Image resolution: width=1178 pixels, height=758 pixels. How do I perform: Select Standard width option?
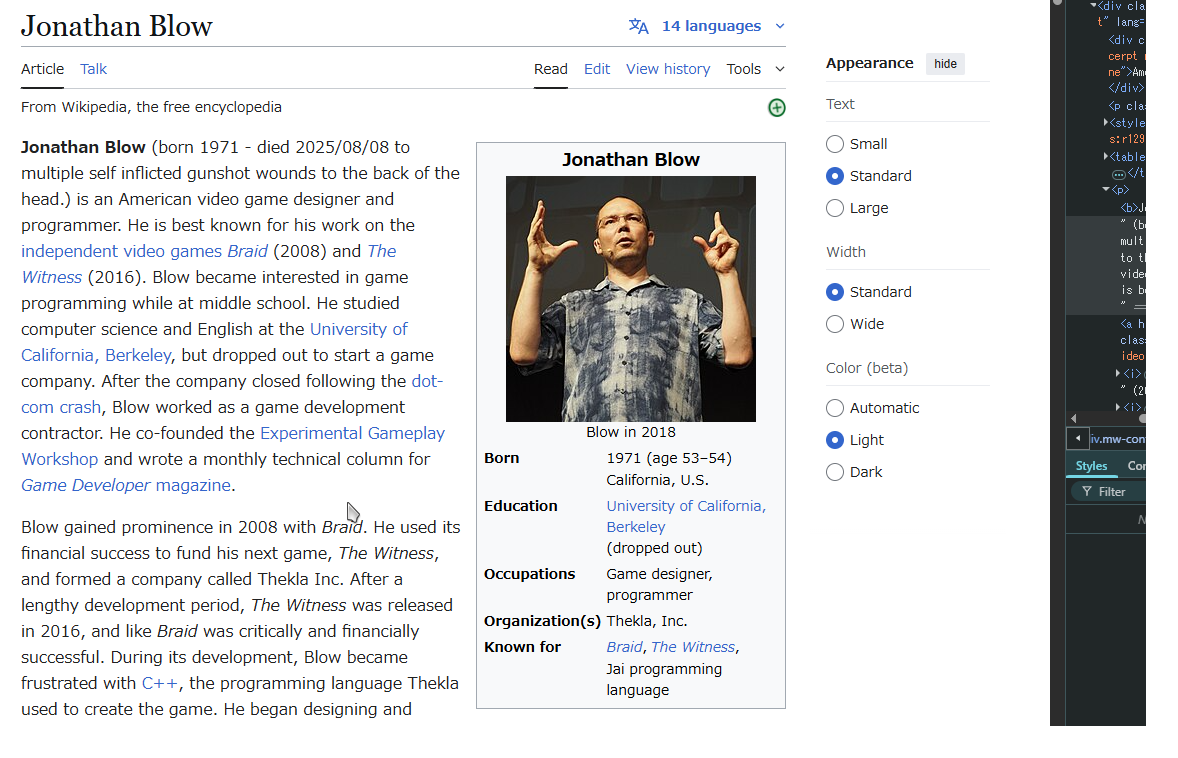[x=835, y=291]
